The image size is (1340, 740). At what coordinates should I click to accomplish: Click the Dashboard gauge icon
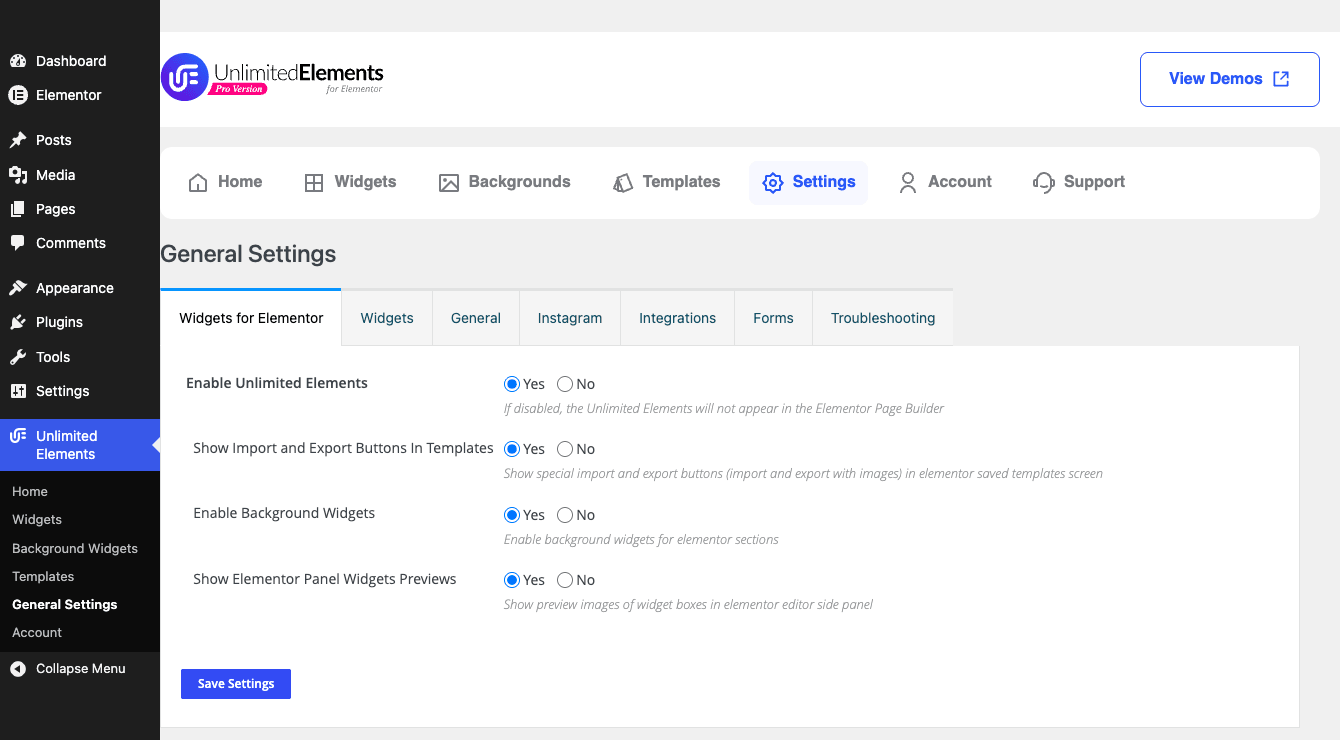tap(18, 61)
